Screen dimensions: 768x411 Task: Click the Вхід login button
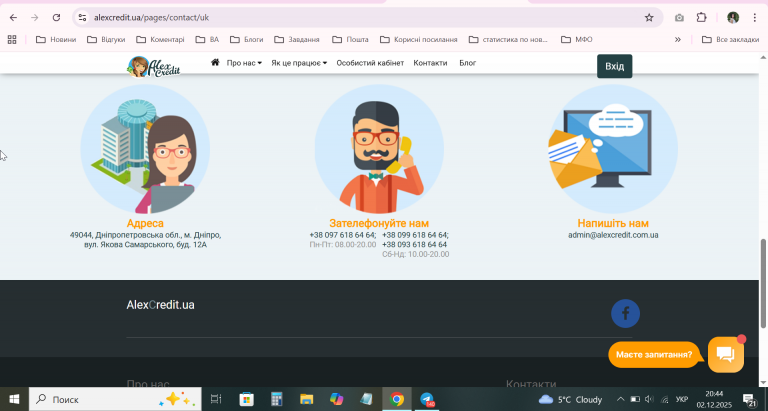(614, 66)
